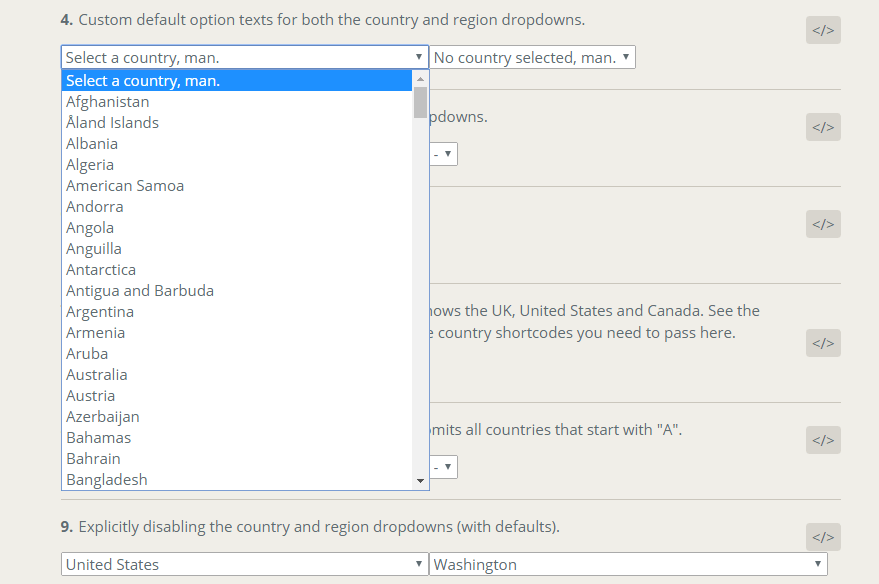Click the scrollbar down arrow of the country list
Image resolution: width=879 pixels, height=584 pixels.
[x=420, y=481]
